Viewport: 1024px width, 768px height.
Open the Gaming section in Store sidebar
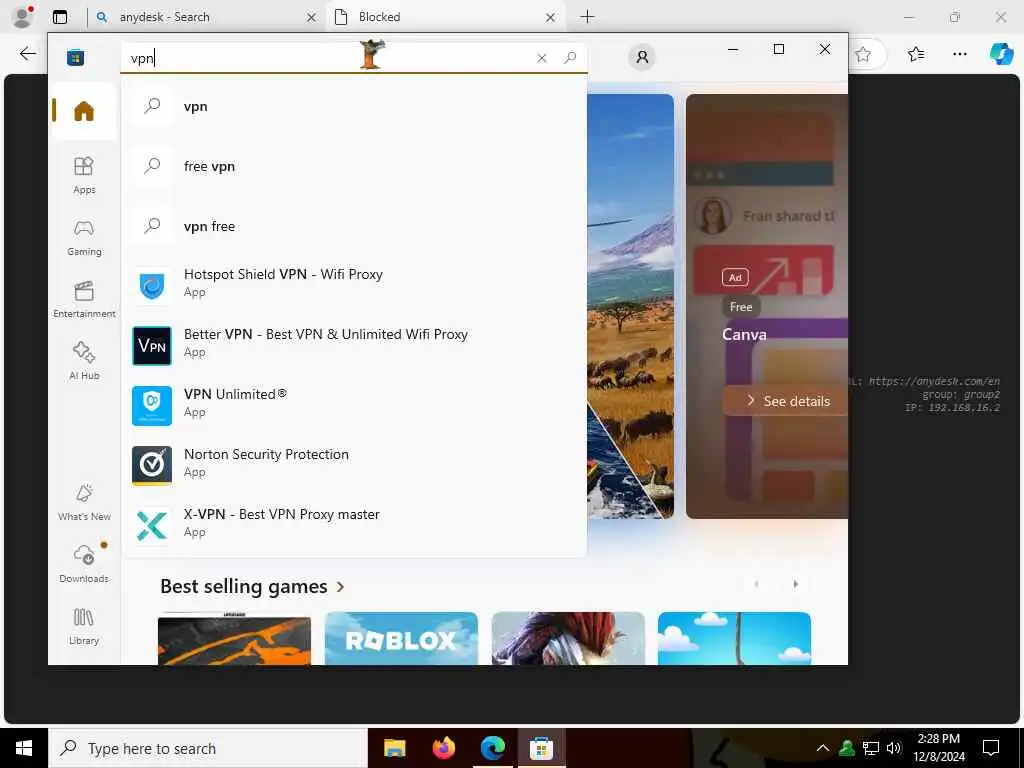pos(84,238)
